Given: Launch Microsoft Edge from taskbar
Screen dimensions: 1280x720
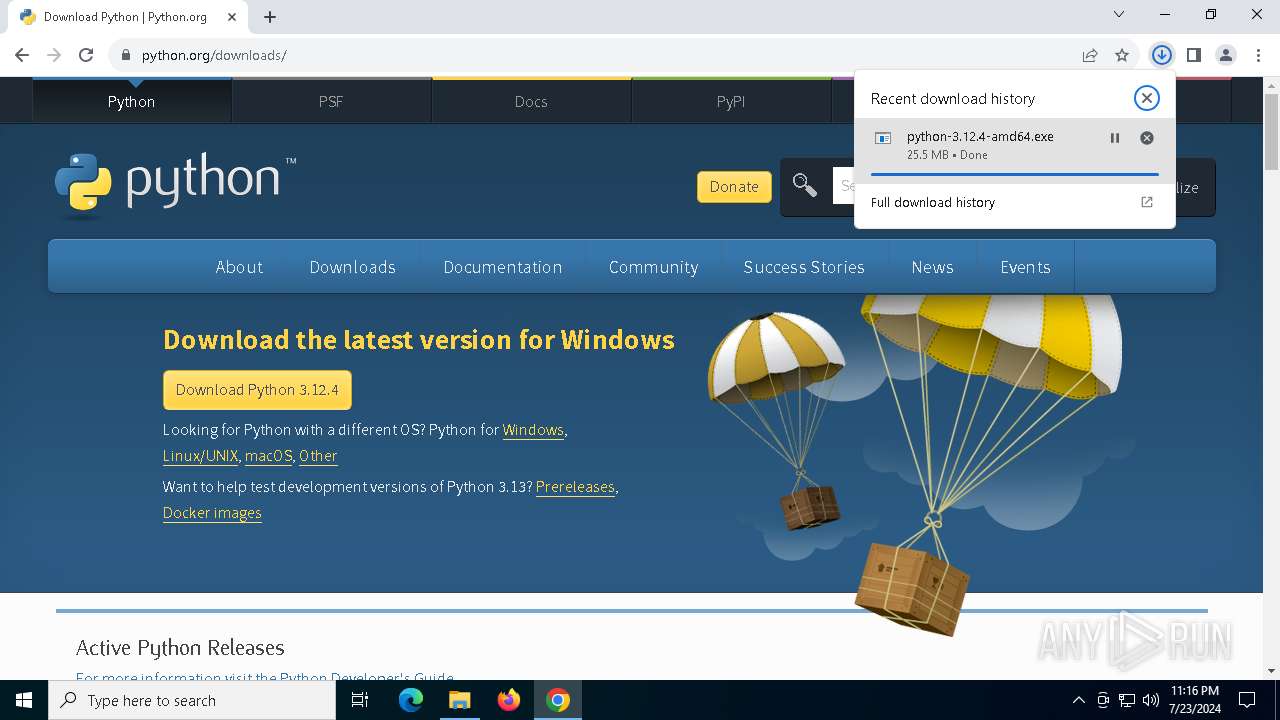Looking at the screenshot, I should pyautogui.click(x=411, y=700).
